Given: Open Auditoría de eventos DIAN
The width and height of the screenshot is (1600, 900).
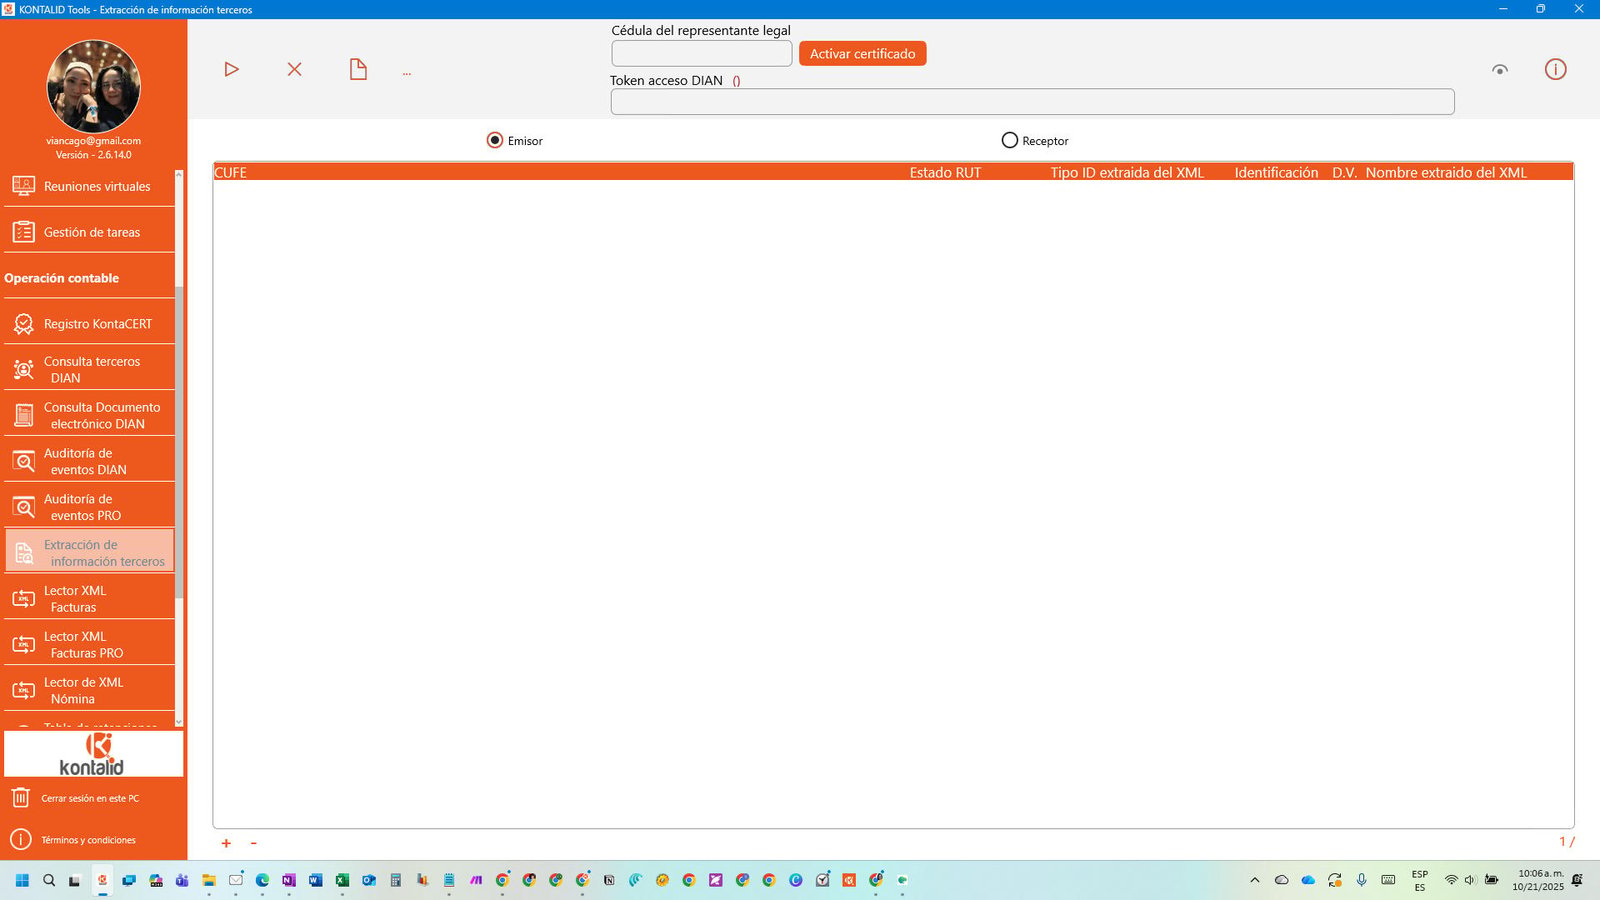Looking at the screenshot, I should click(89, 461).
